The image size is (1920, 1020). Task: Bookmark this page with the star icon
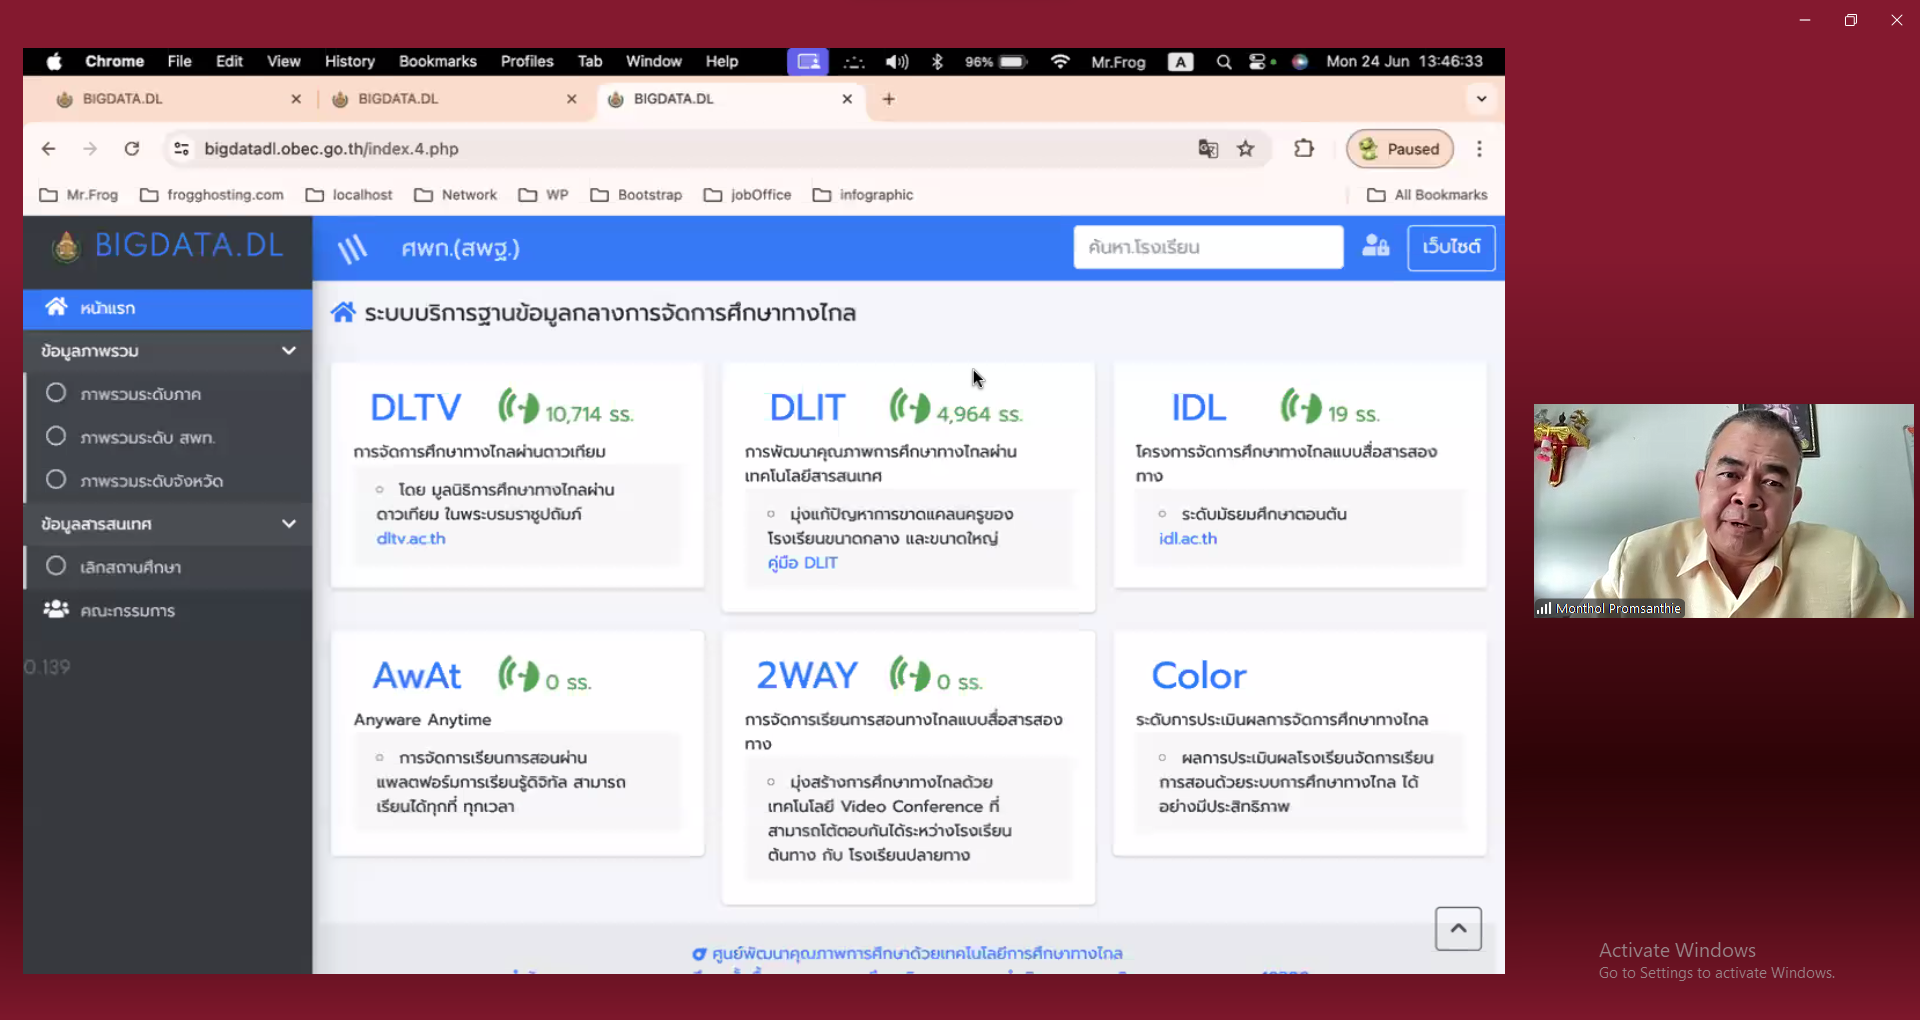tap(1245, 149)
